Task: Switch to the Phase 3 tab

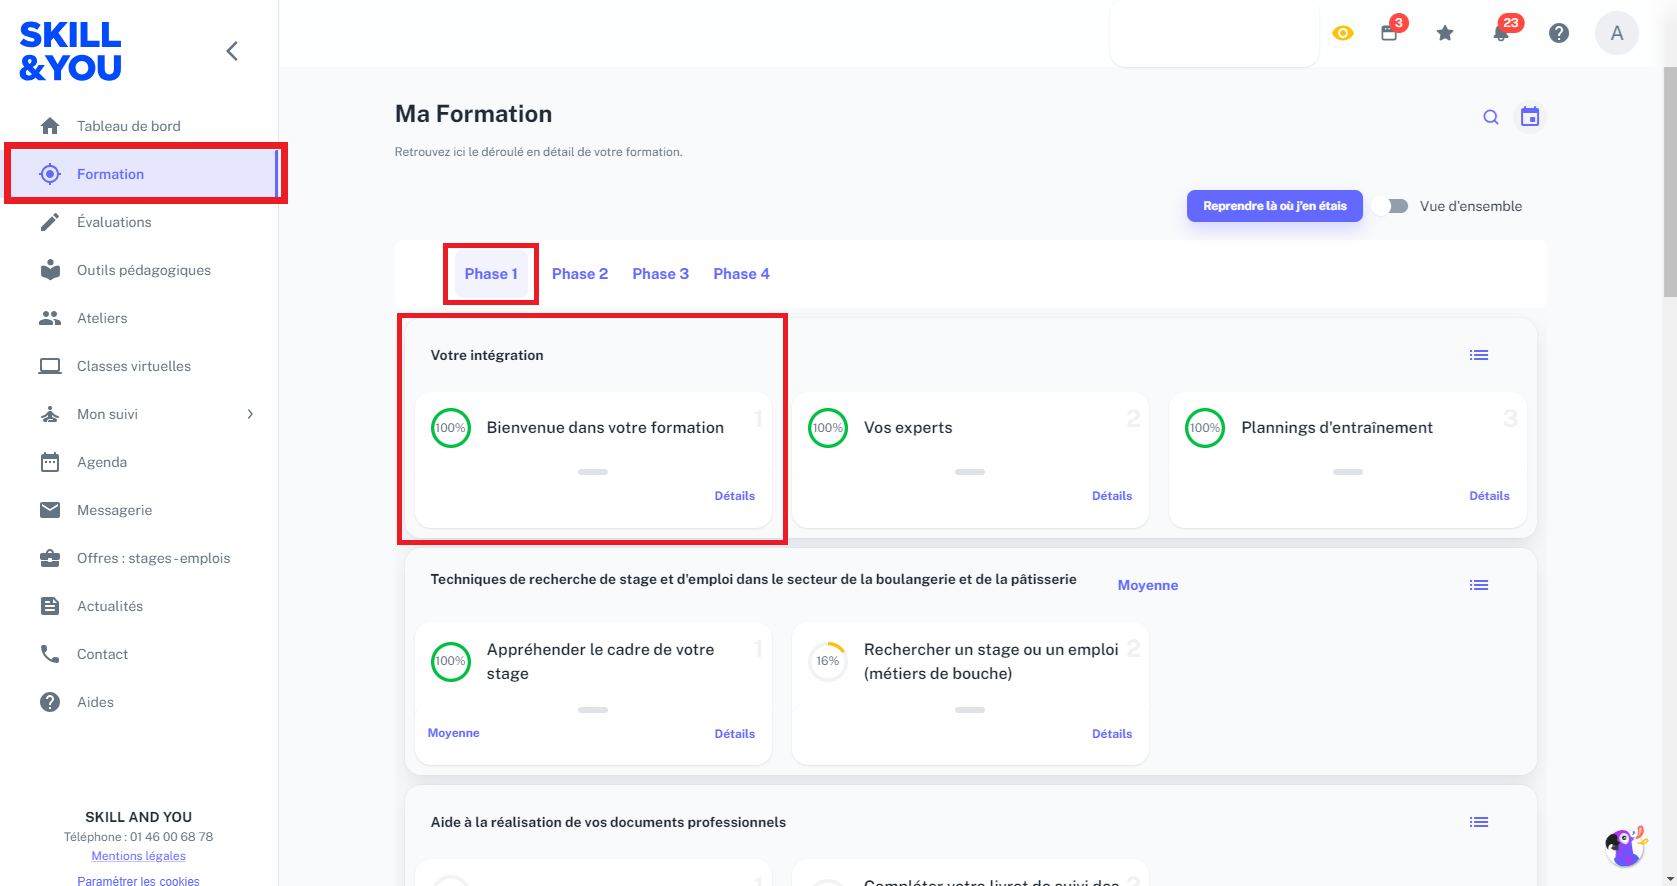Action: (661, 274)
